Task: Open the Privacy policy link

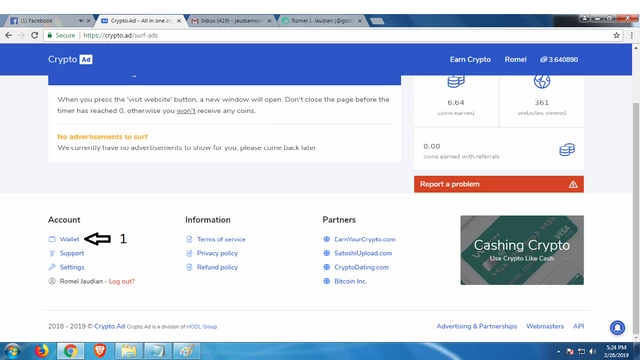Action: [217, 253]
